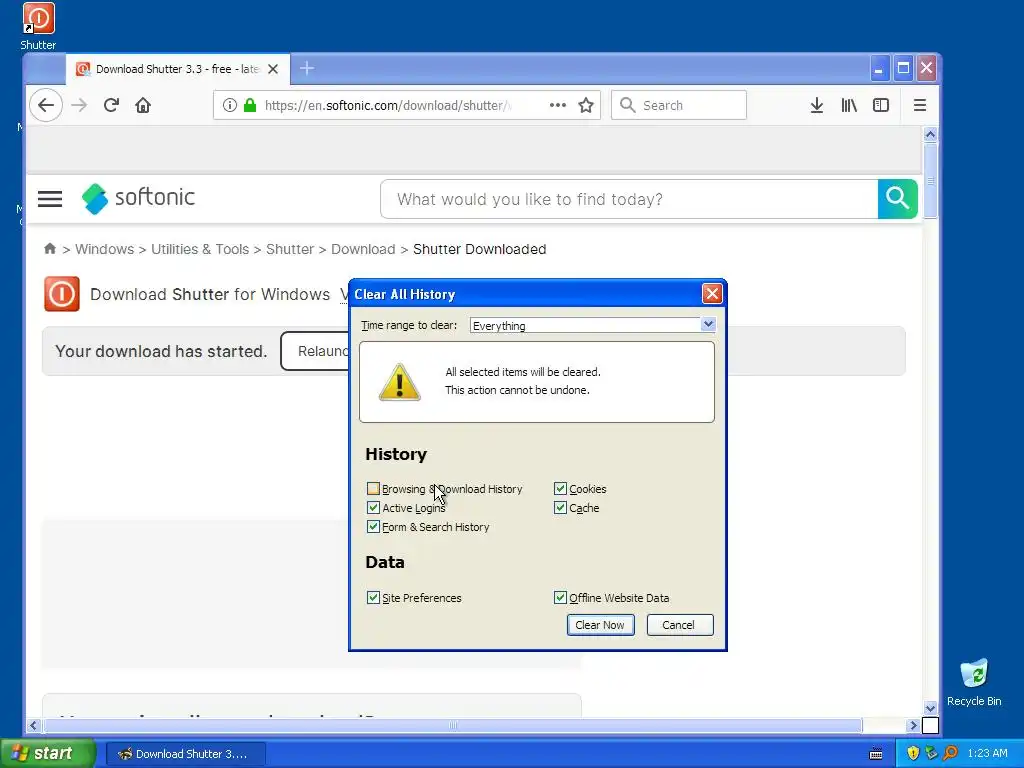The height and width of the screenshot is (768, 1024).
Task: Open Utilities & Tools breadcrumb link
Action: tap(200, 249)
